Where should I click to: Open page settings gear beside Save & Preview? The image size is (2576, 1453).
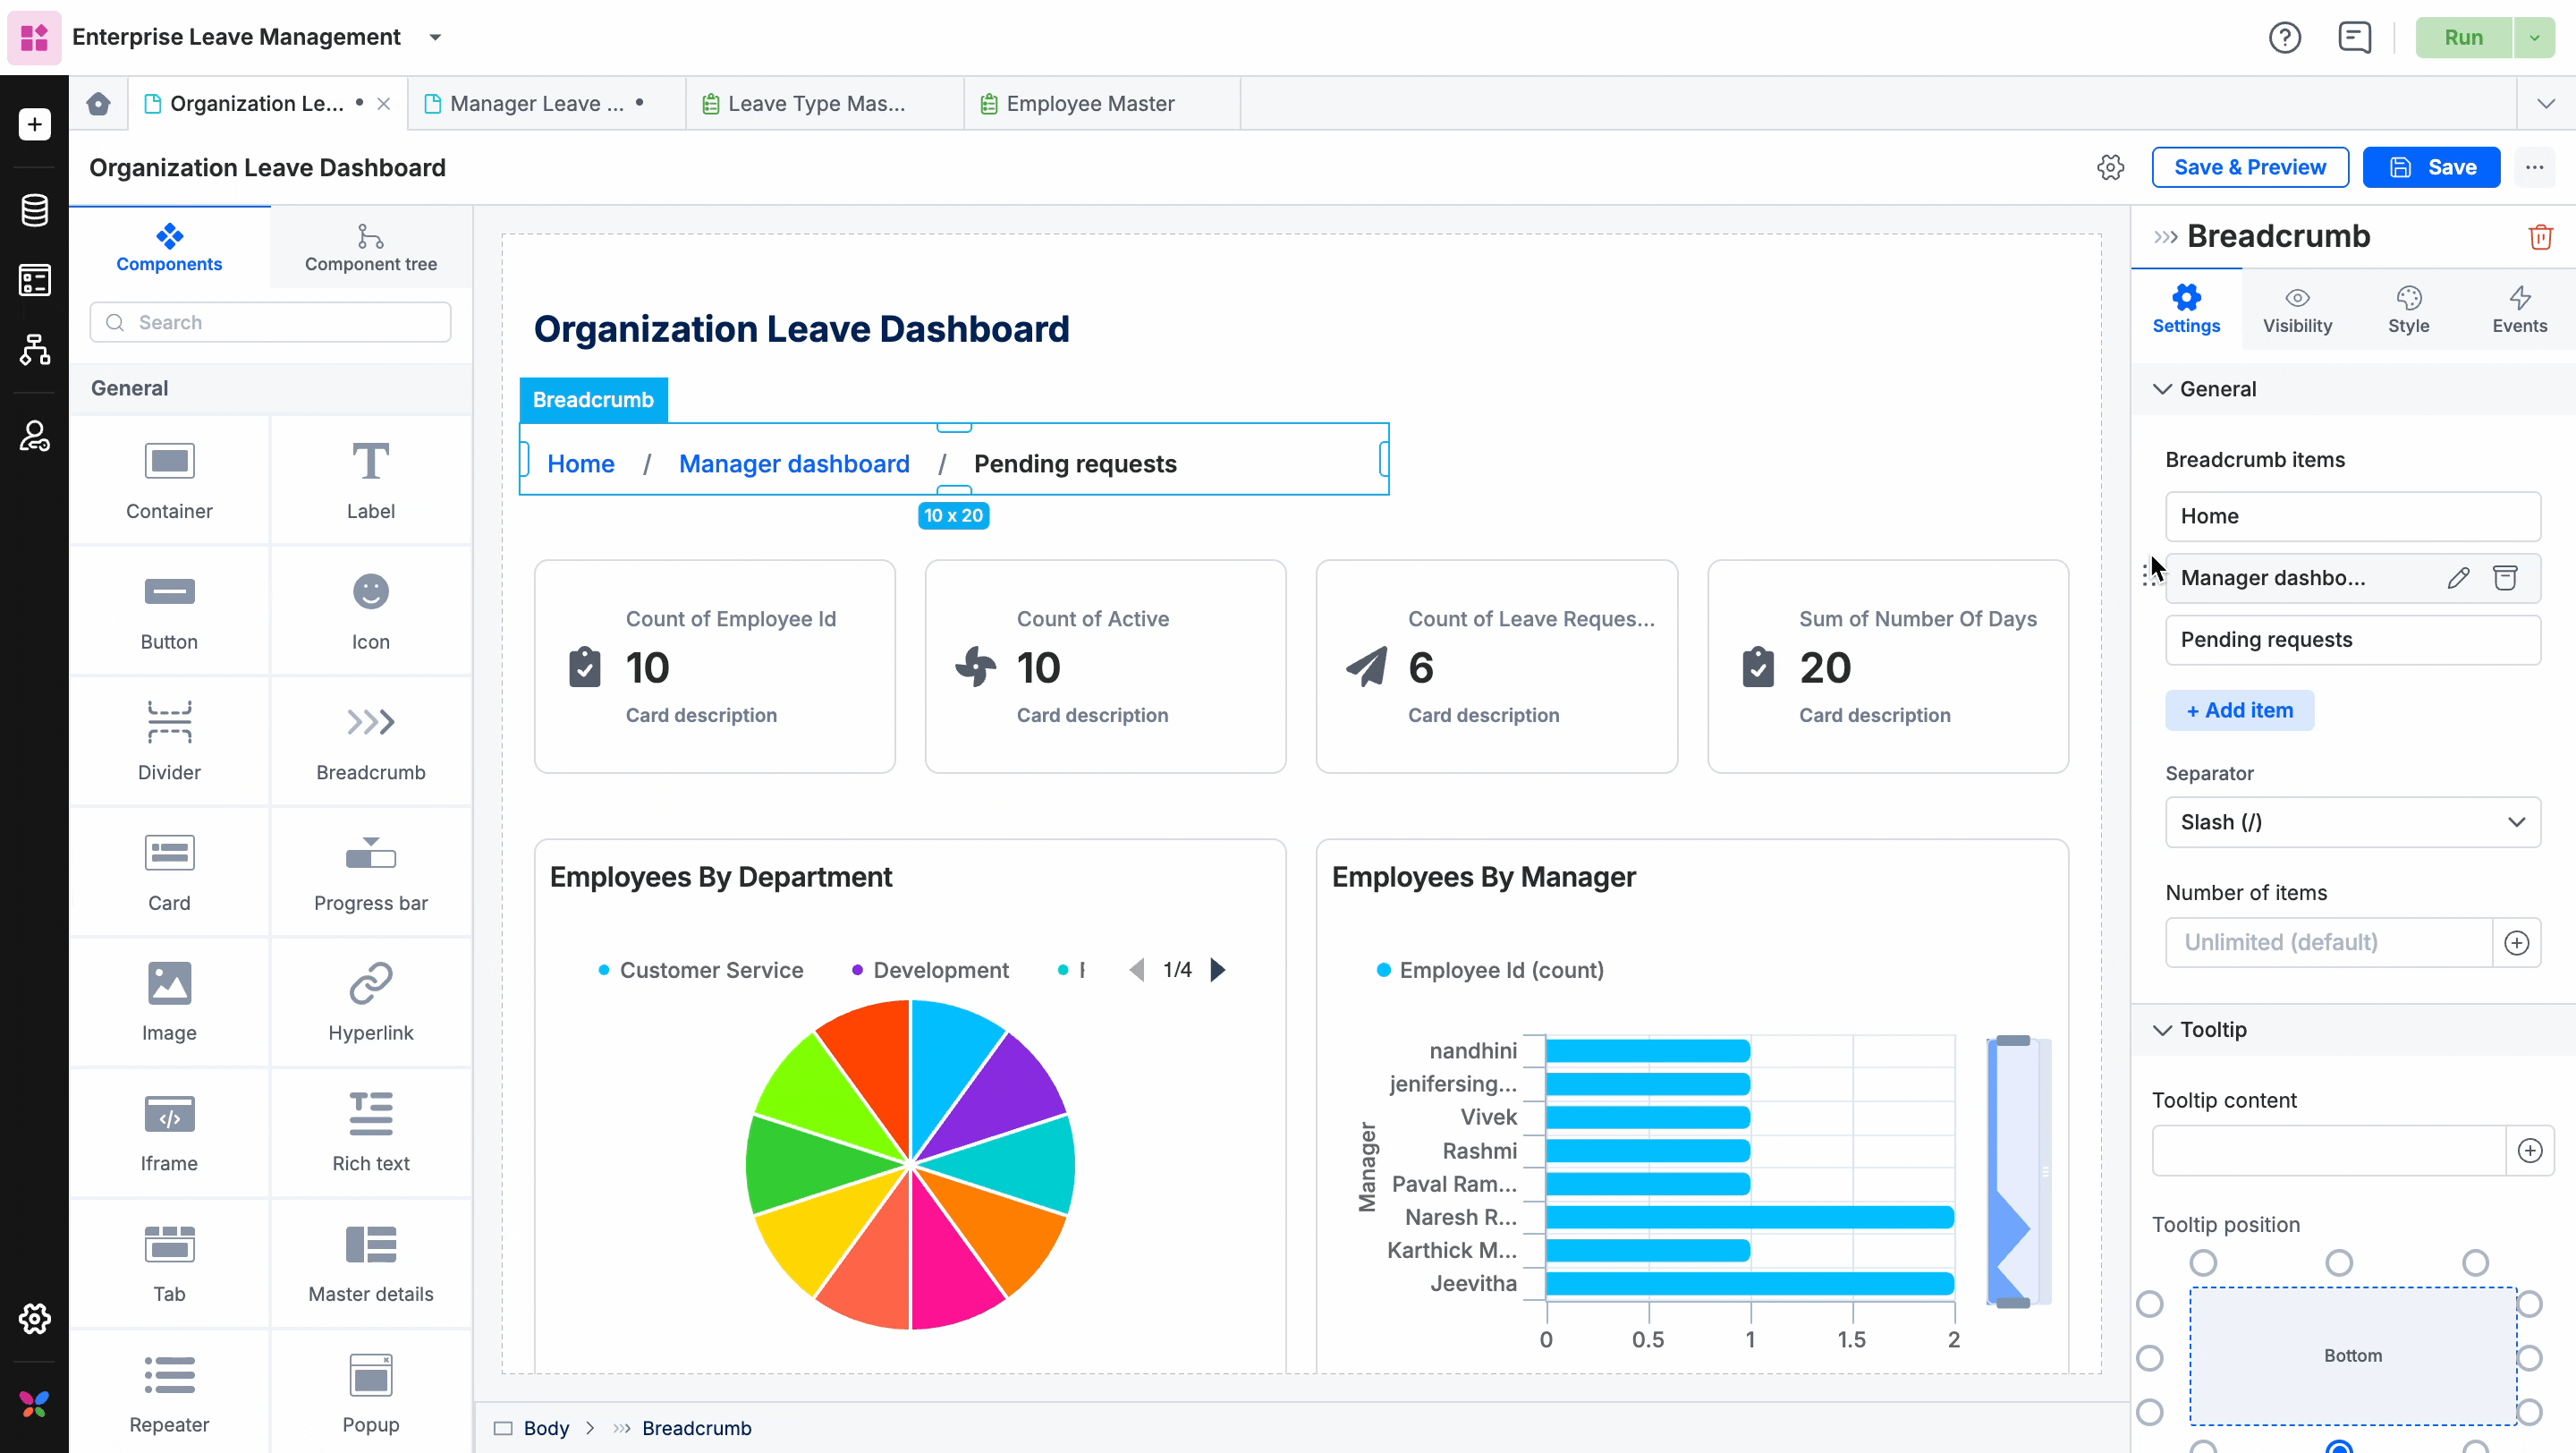coord(2110,167)
